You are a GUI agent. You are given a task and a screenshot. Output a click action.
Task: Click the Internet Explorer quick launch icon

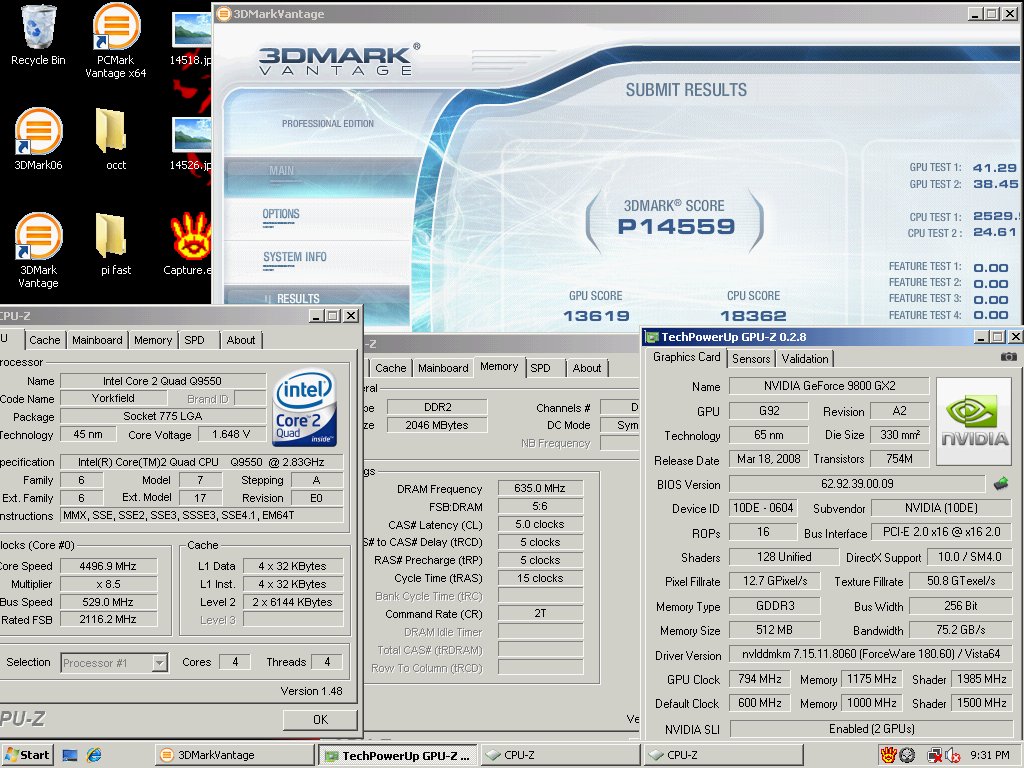click(x=94, y=755)
